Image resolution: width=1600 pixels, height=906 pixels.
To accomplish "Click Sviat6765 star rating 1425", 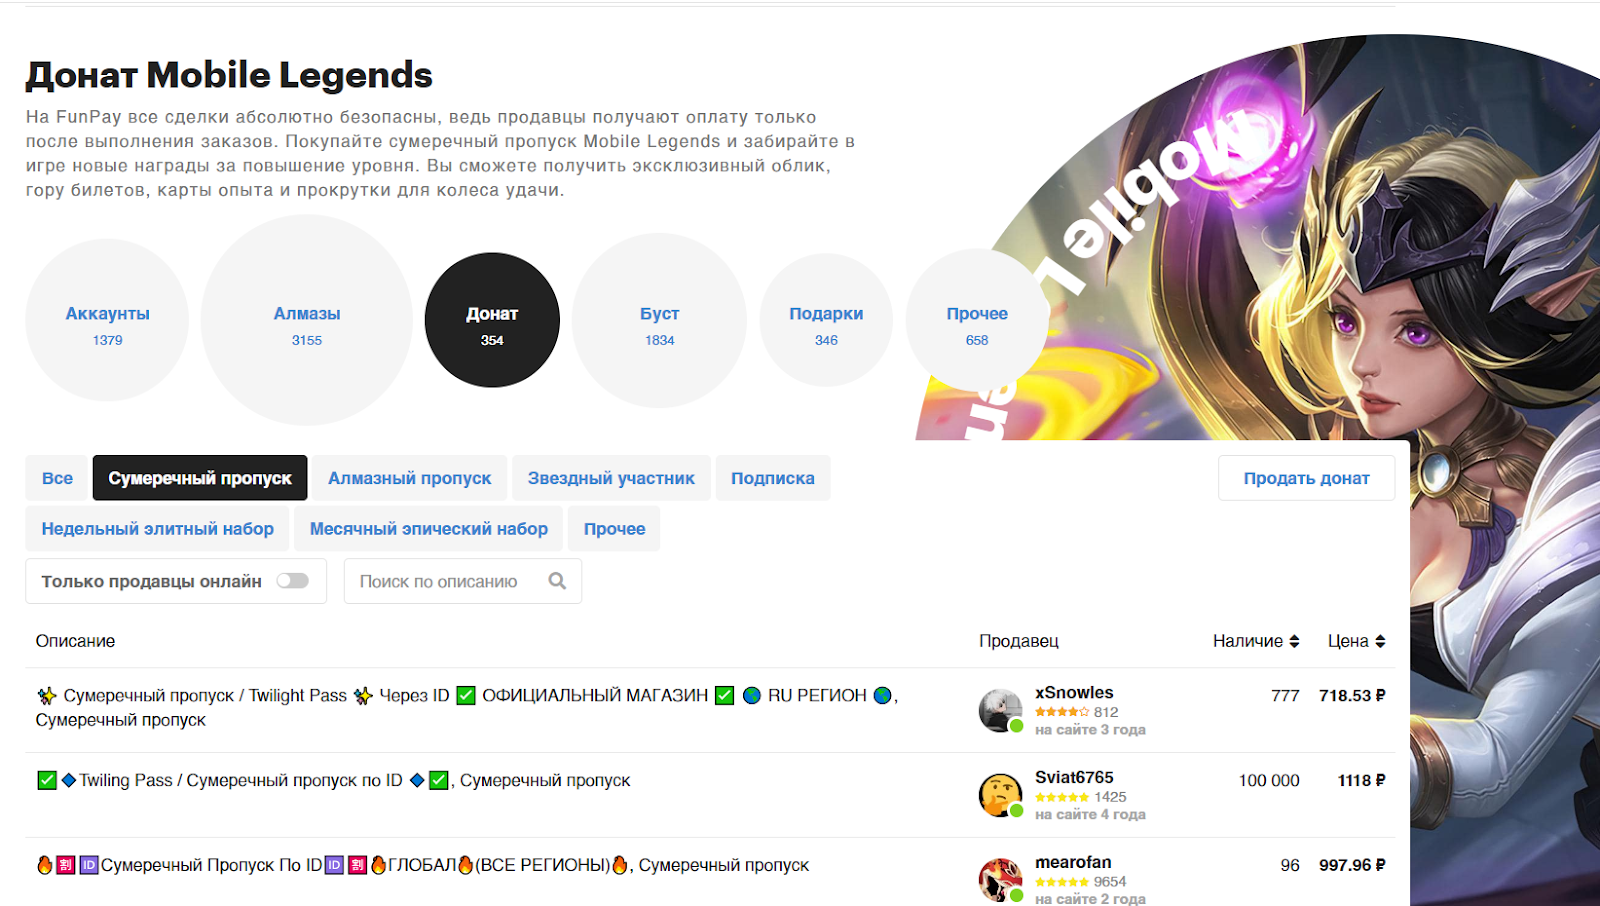I will (1080, 797).
